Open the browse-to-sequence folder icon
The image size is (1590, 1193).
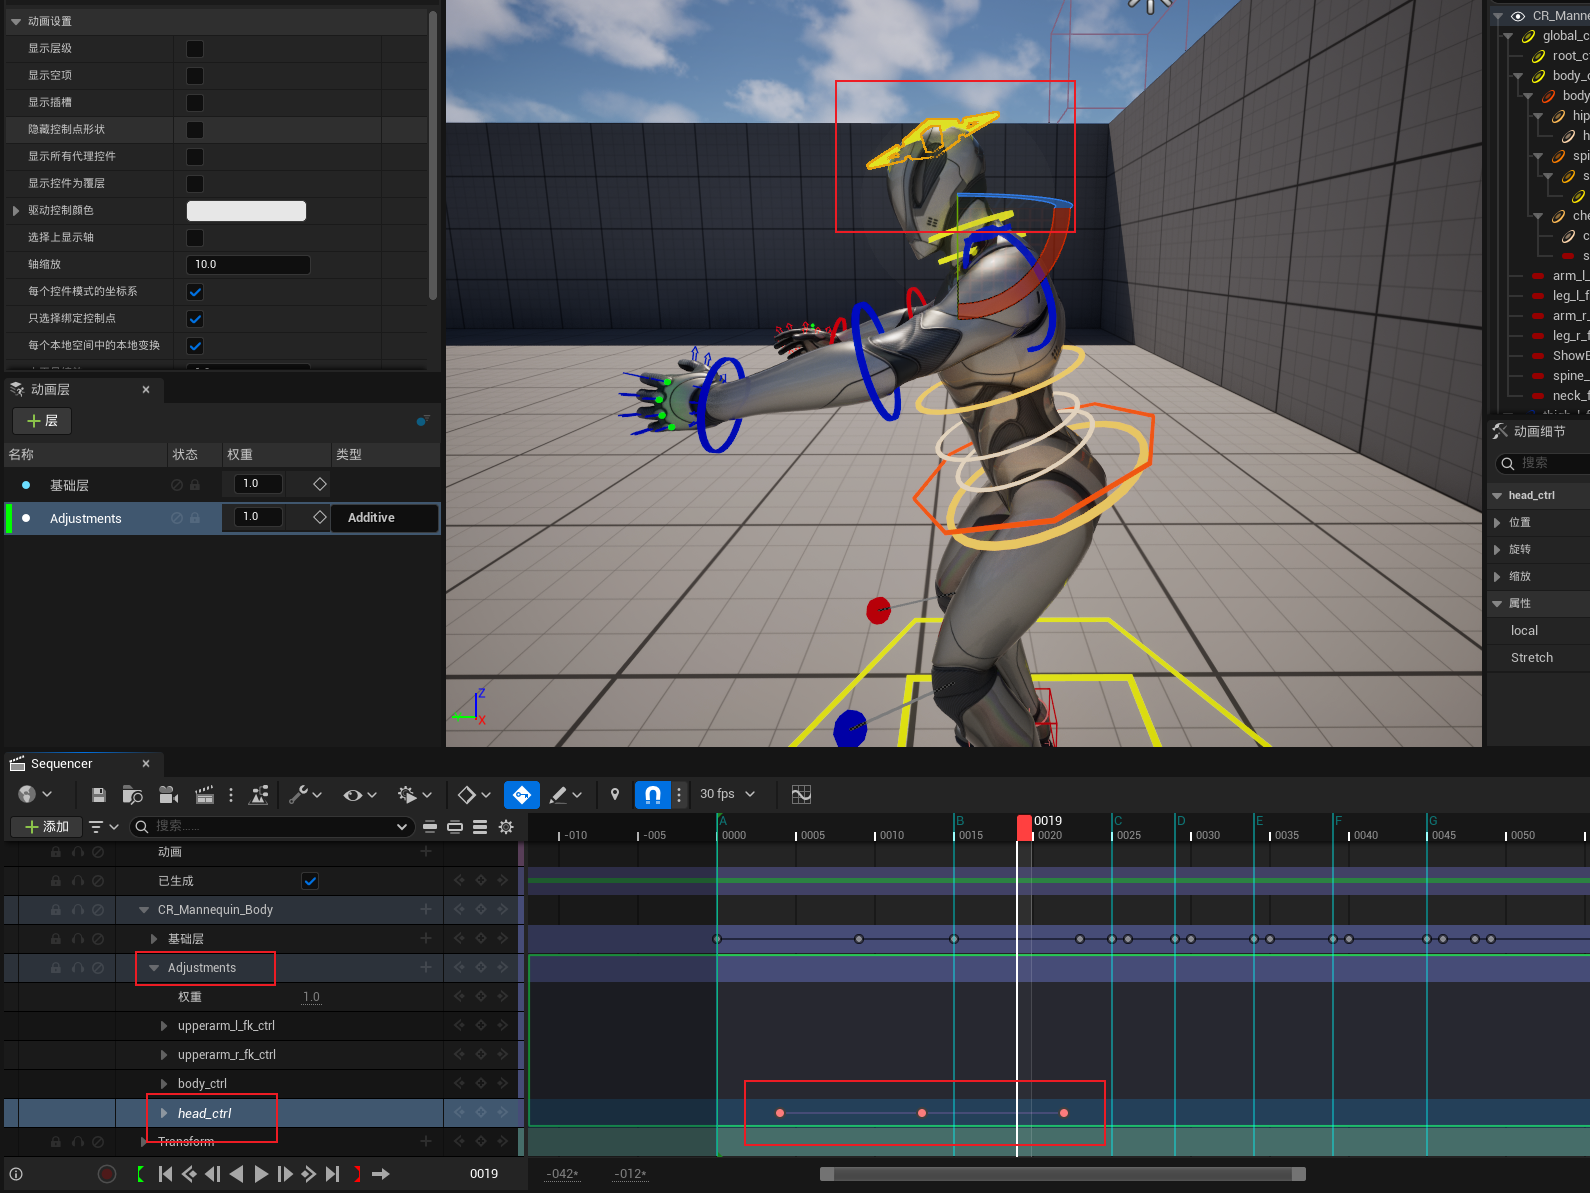coord(132,795)
